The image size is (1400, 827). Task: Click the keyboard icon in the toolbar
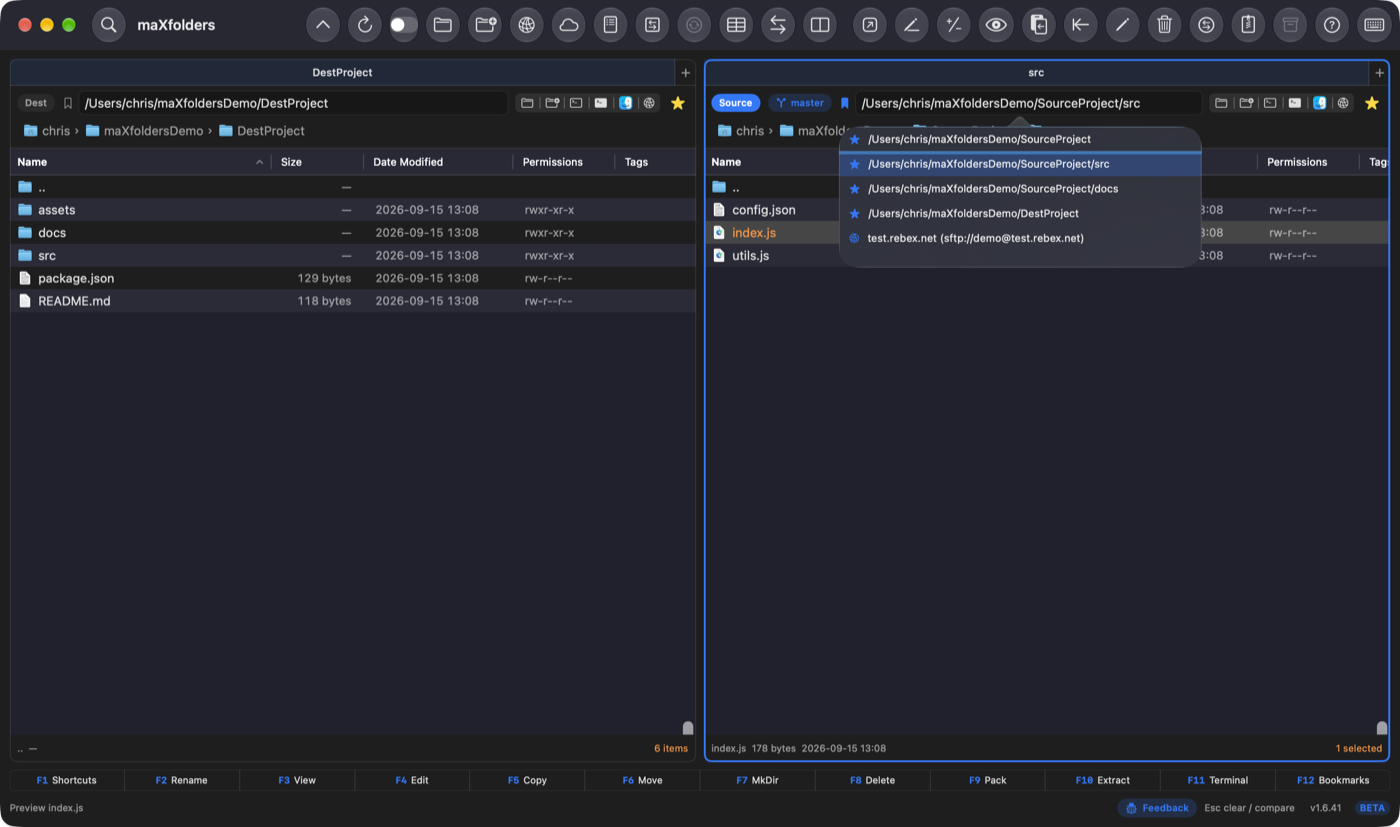[1374, 25]
